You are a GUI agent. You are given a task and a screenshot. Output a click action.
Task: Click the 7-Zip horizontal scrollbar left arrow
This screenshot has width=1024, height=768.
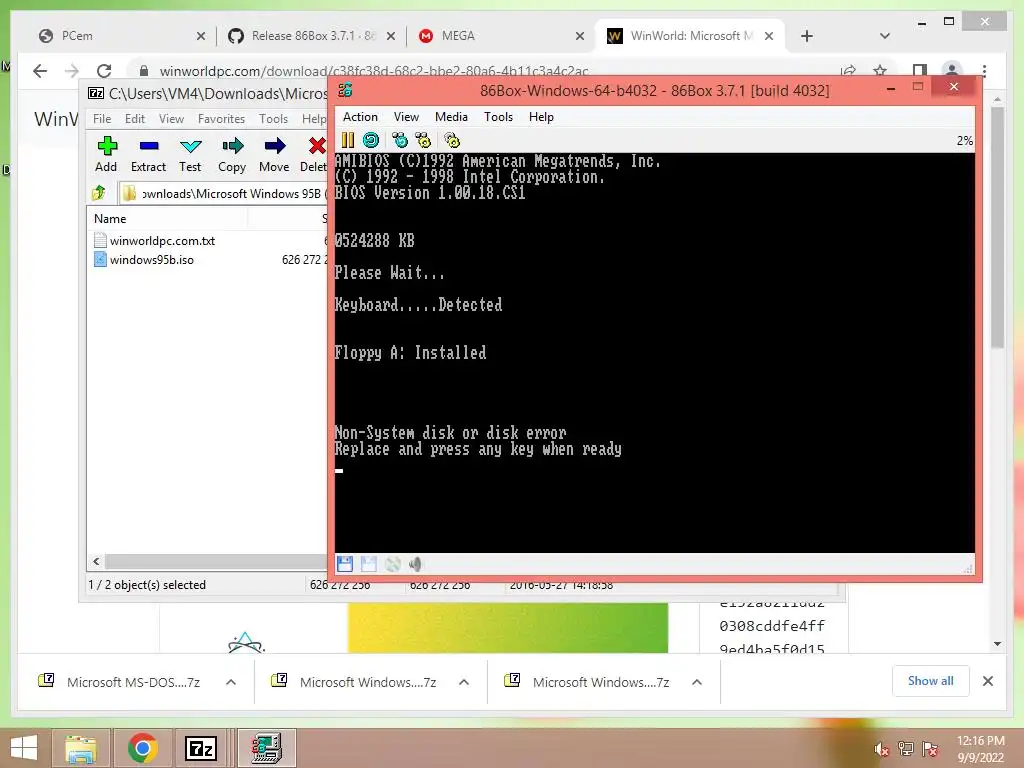[x=97, y=561]
